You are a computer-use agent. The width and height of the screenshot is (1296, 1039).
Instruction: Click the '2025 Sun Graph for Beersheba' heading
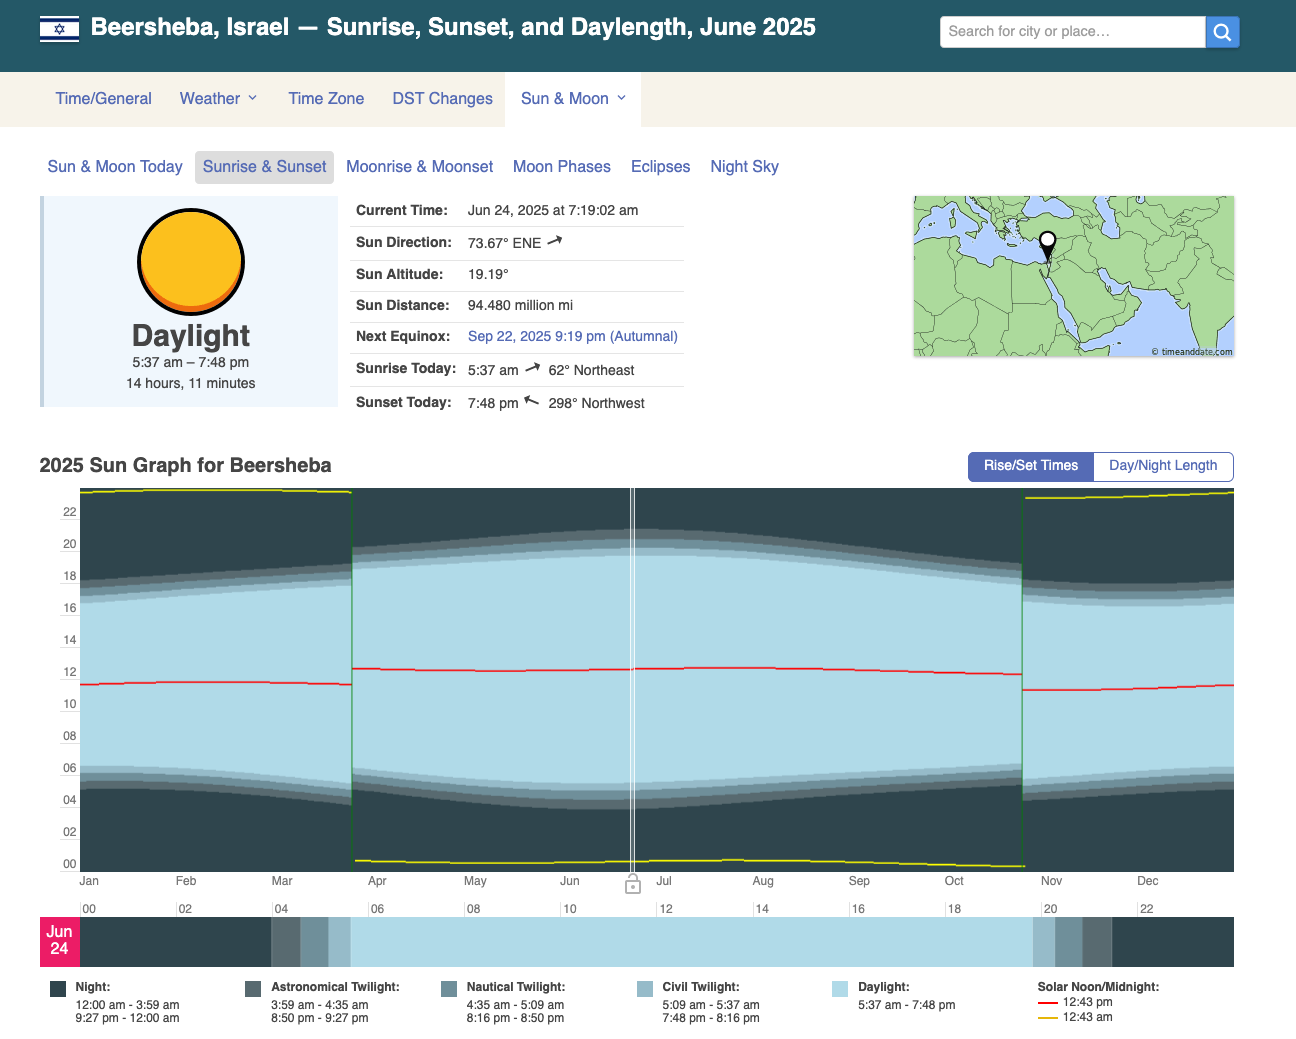pyautogui.click(x=185, y=465)
